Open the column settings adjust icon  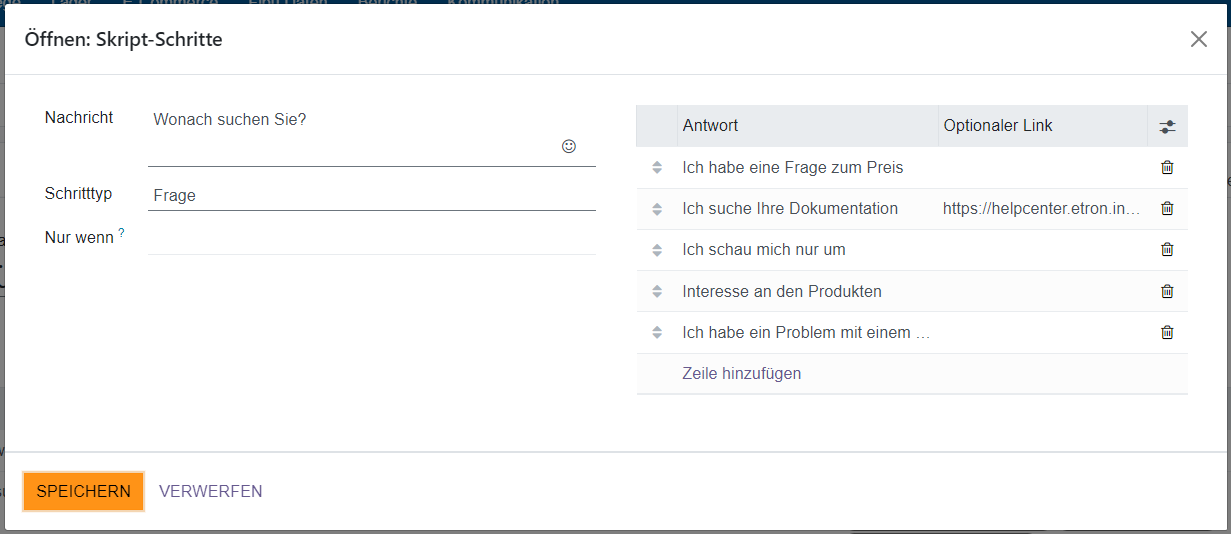pyautogui.click(x=1167, y=126)
